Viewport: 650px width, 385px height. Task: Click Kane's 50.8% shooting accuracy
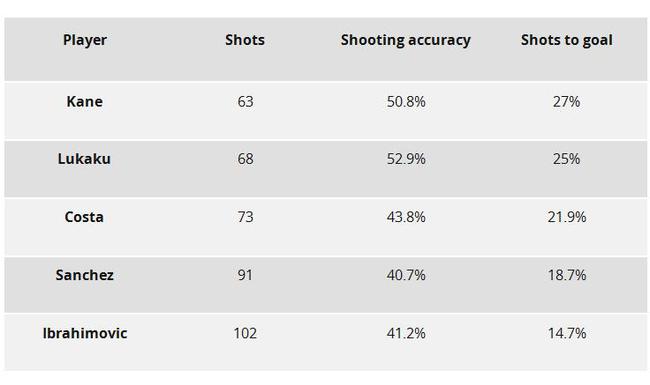coord(406,102)
